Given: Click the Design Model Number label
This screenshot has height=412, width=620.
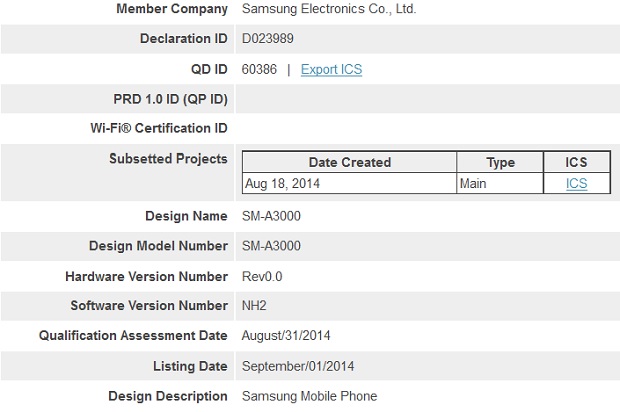Looking at the screenshot, I should (159, 246).
